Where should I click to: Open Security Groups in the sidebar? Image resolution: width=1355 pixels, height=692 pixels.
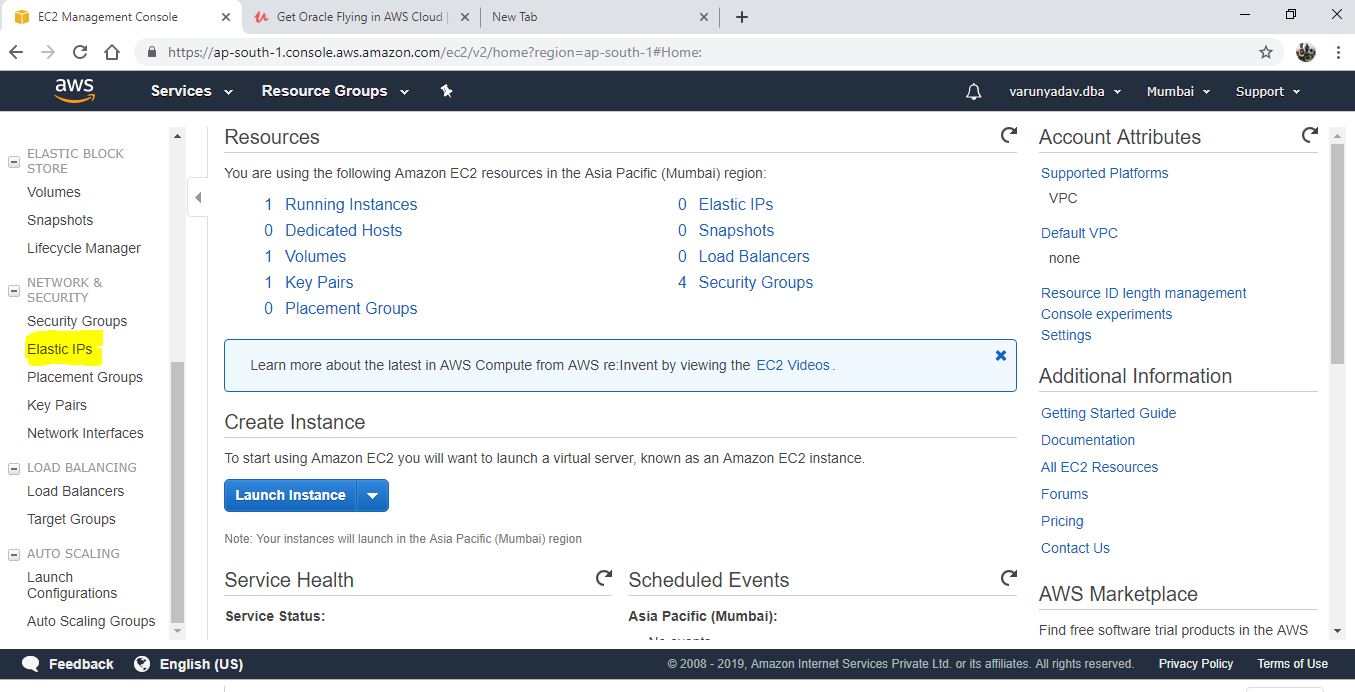click(x=77, y=321)
